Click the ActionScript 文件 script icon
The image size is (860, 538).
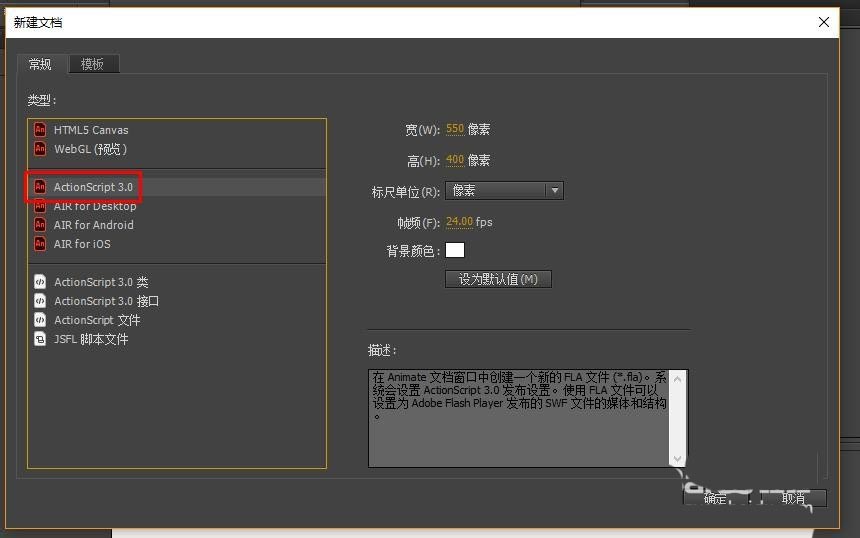click(40, 320)
